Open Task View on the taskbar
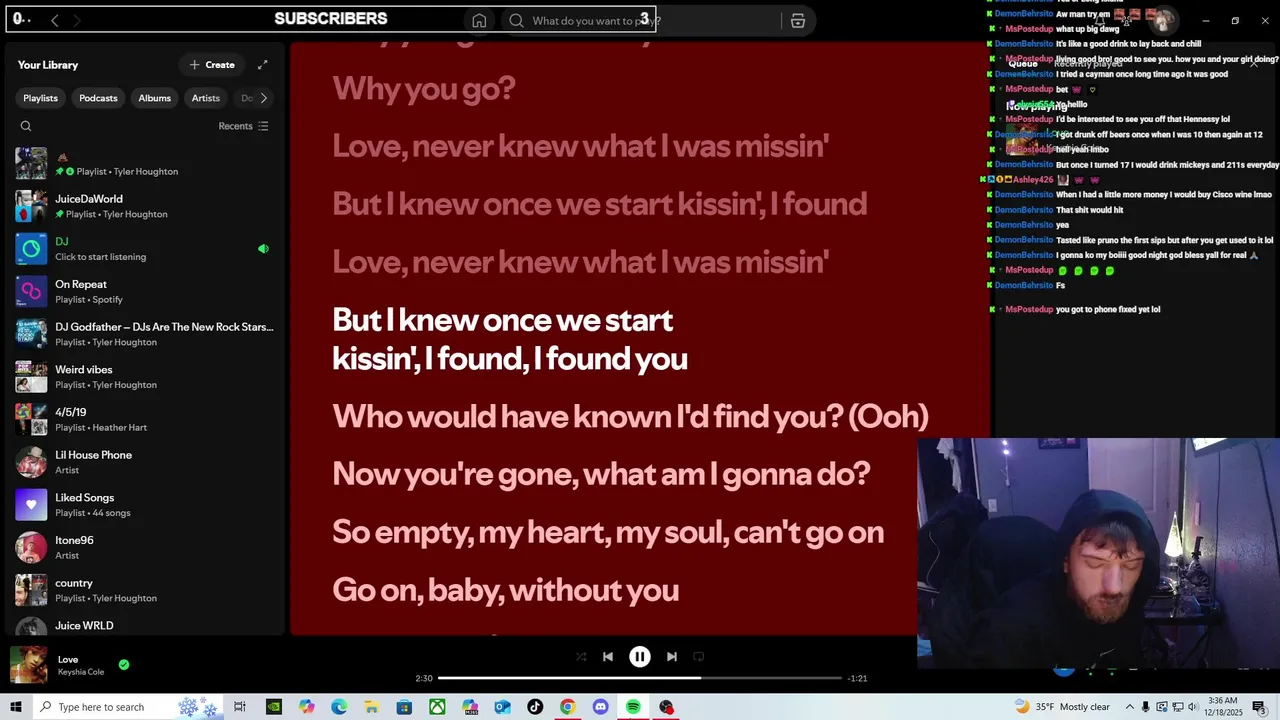1280x720 pixels. pos(240,707)
